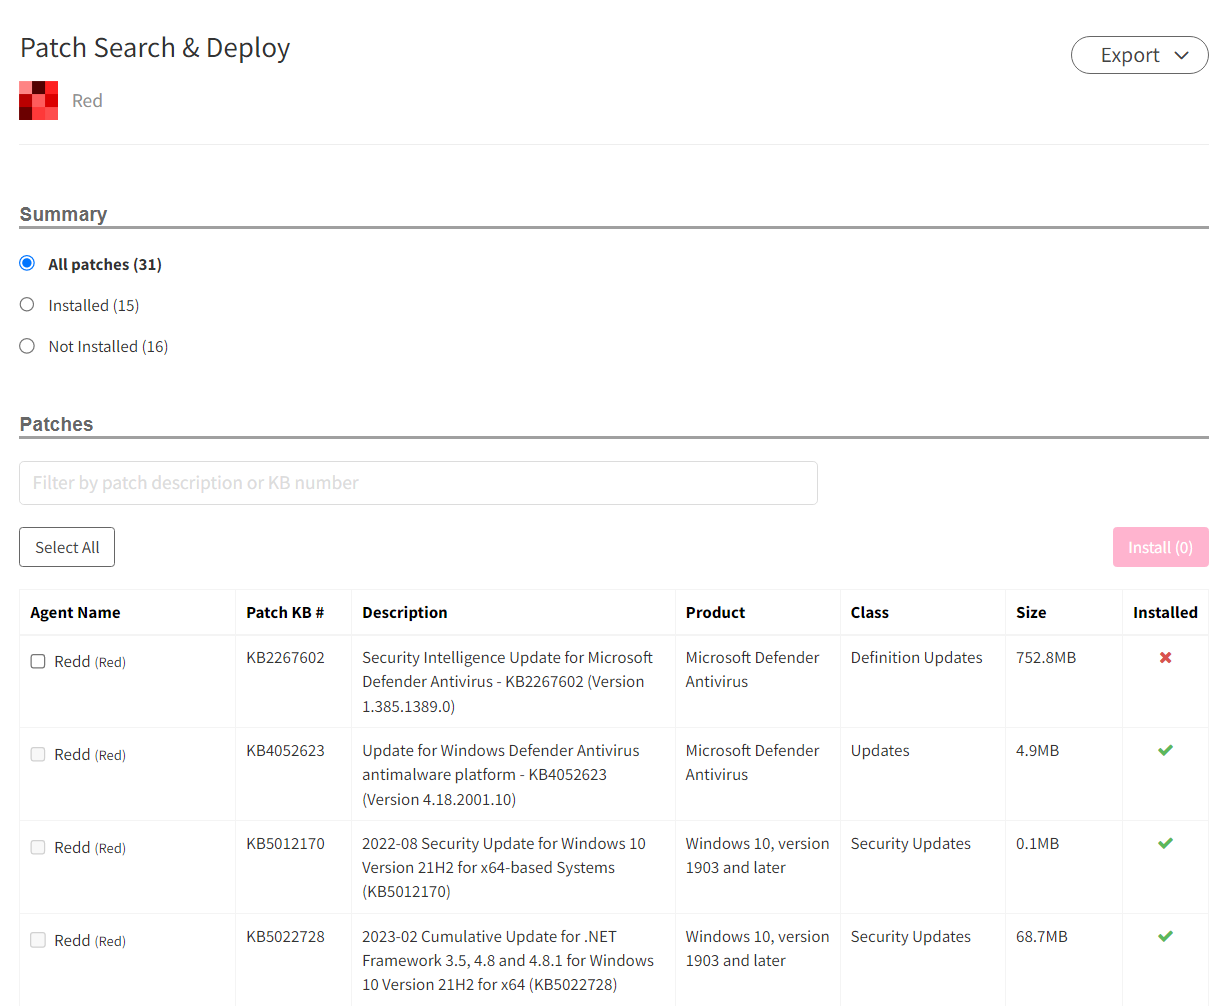Click the Patch Search & Deploy page title
The image size is (1223, 1006).
(155, 48)
